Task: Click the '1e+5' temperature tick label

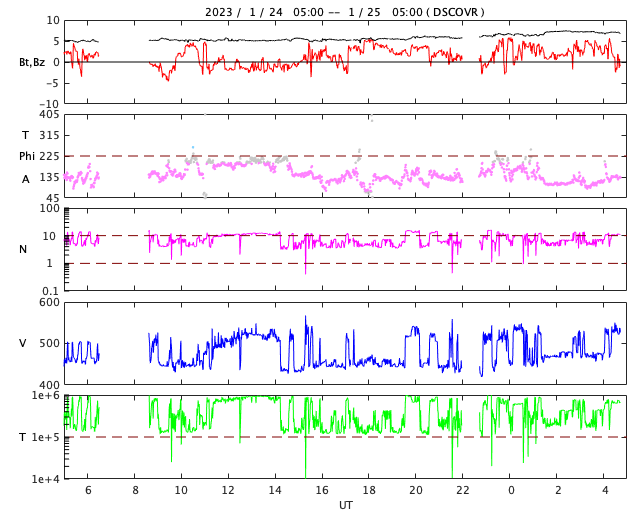Action: tap(46, 437)
